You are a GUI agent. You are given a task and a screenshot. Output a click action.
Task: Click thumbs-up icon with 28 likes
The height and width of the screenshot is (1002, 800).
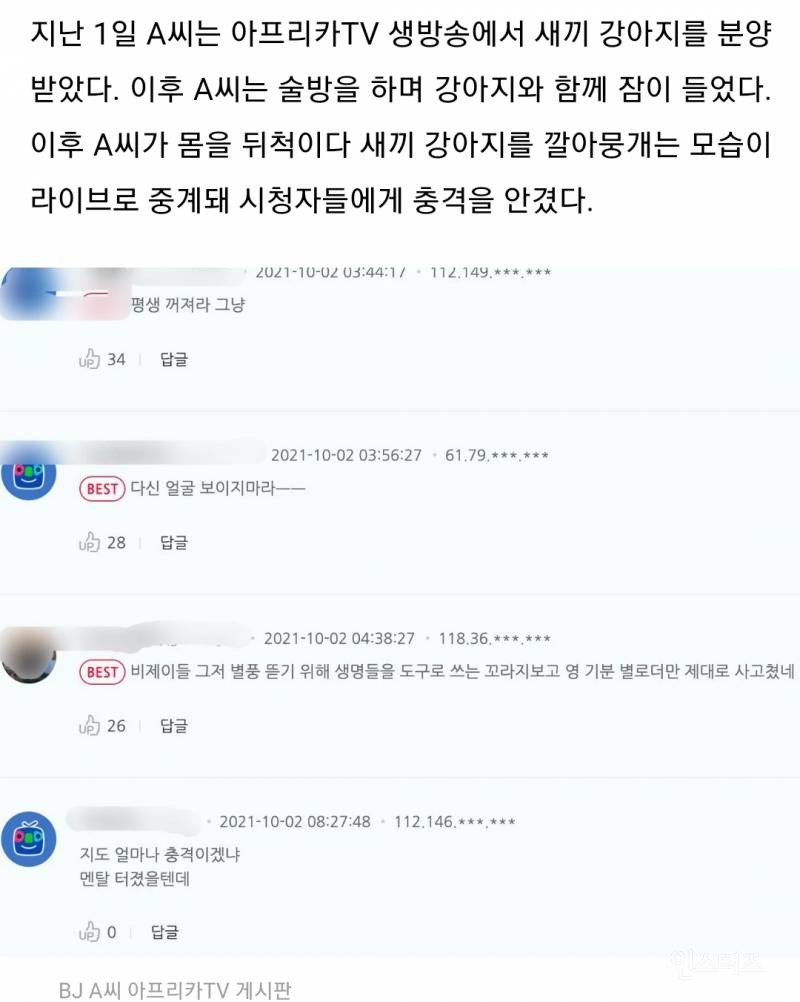[x=89, y=542]
